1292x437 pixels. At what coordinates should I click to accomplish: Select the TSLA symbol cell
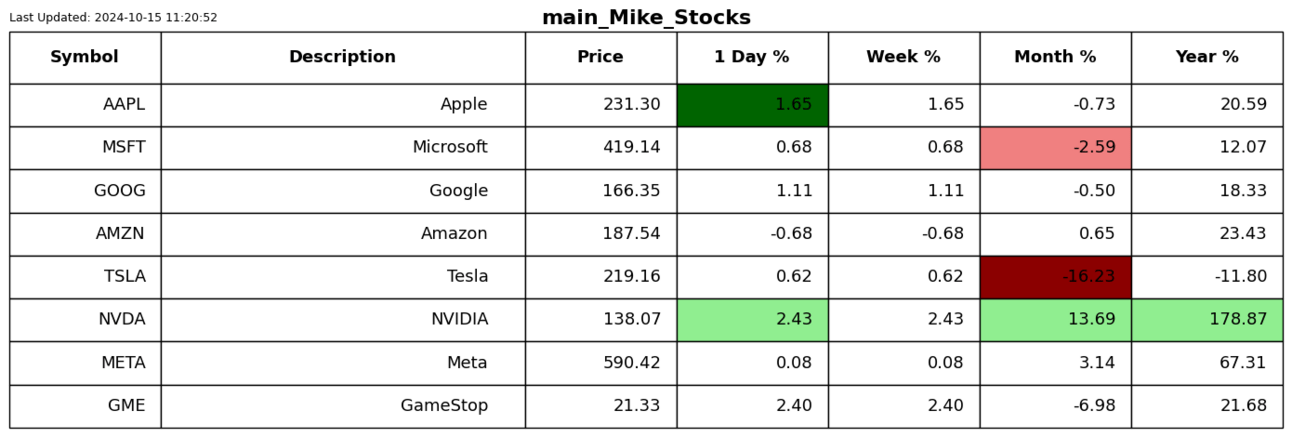click(x=85, y=277)
